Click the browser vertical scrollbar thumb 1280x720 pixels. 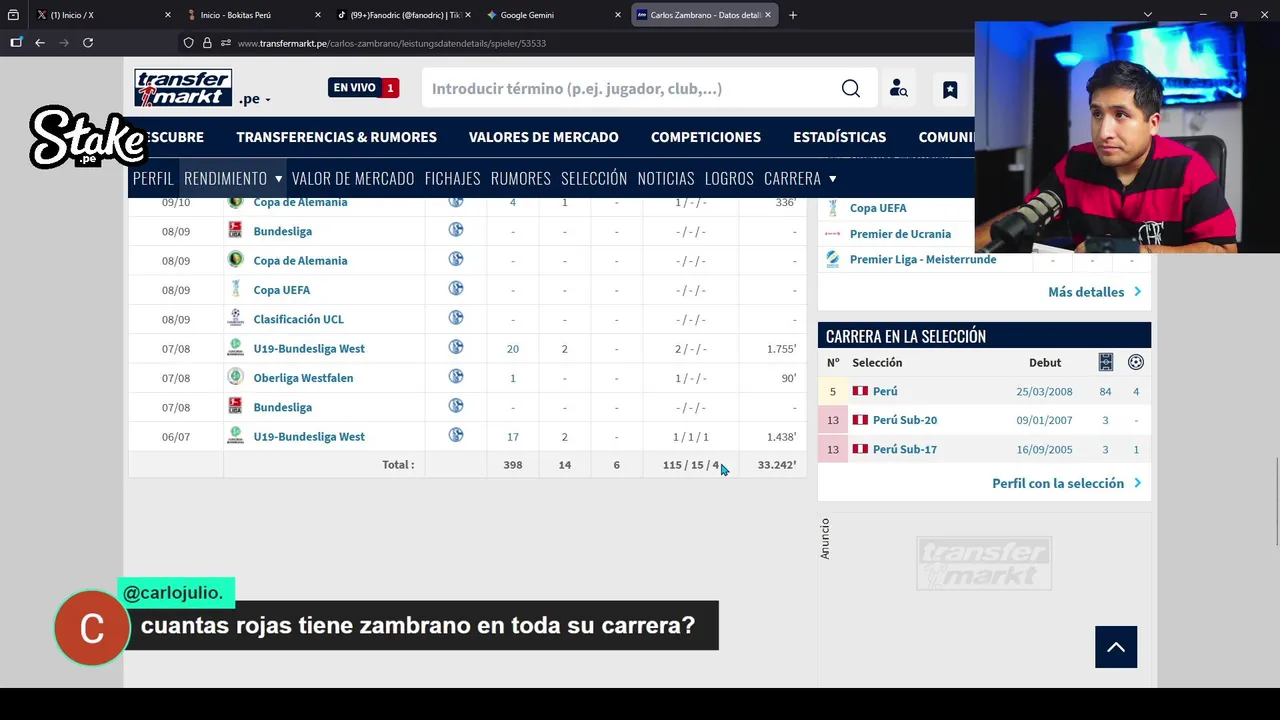click(x=1275, y=501)
